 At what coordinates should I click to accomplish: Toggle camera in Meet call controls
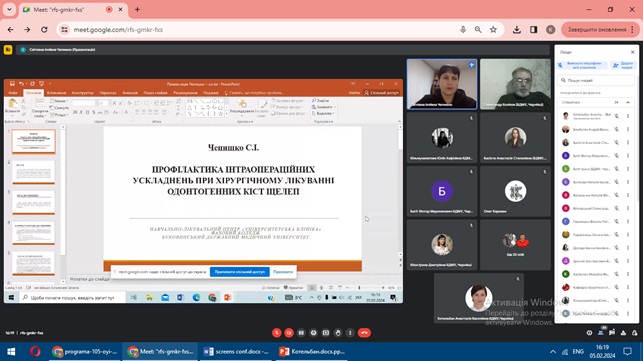[x=289, y=333]
